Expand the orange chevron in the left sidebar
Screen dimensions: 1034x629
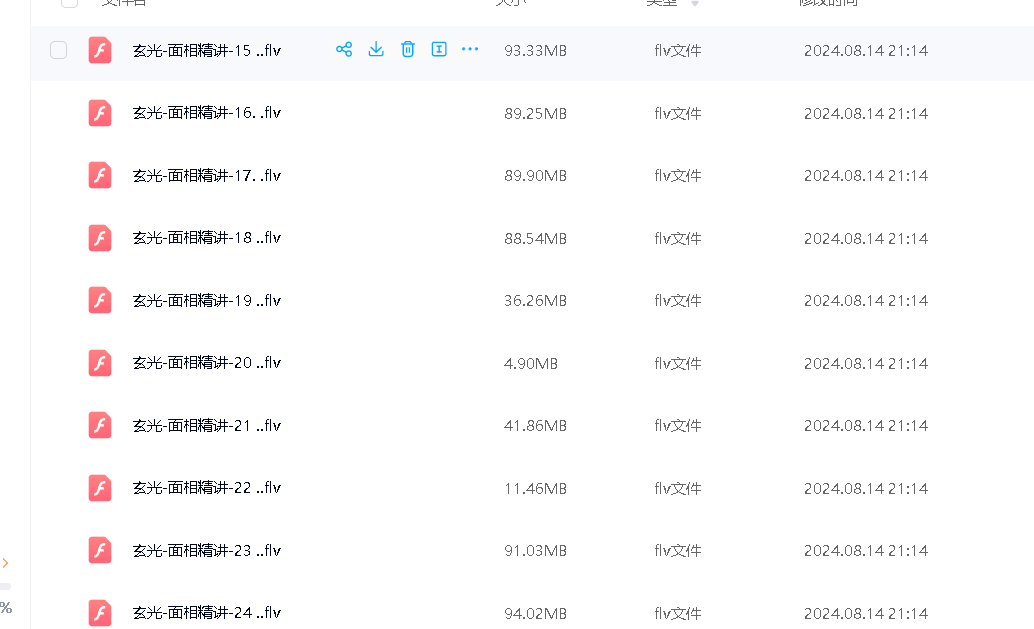[x=5, y=563]
